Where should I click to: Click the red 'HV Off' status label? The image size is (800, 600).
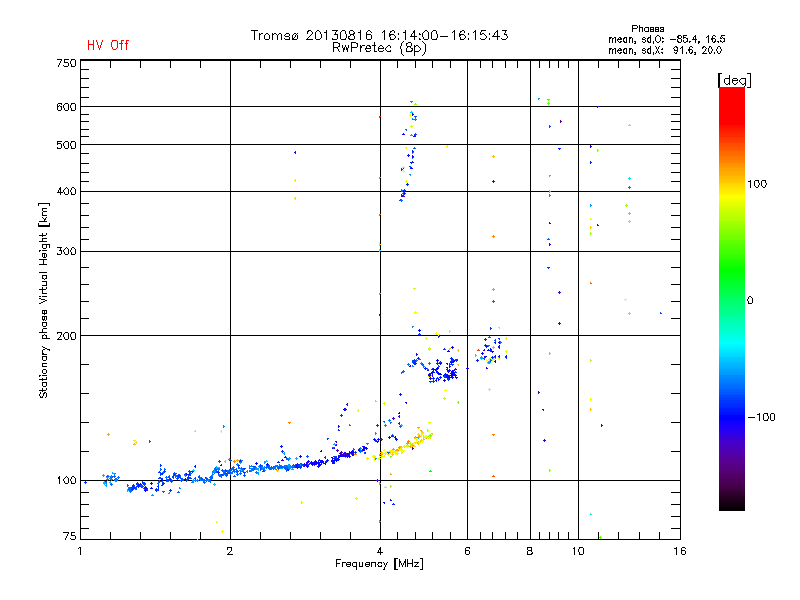coord(108,45)
